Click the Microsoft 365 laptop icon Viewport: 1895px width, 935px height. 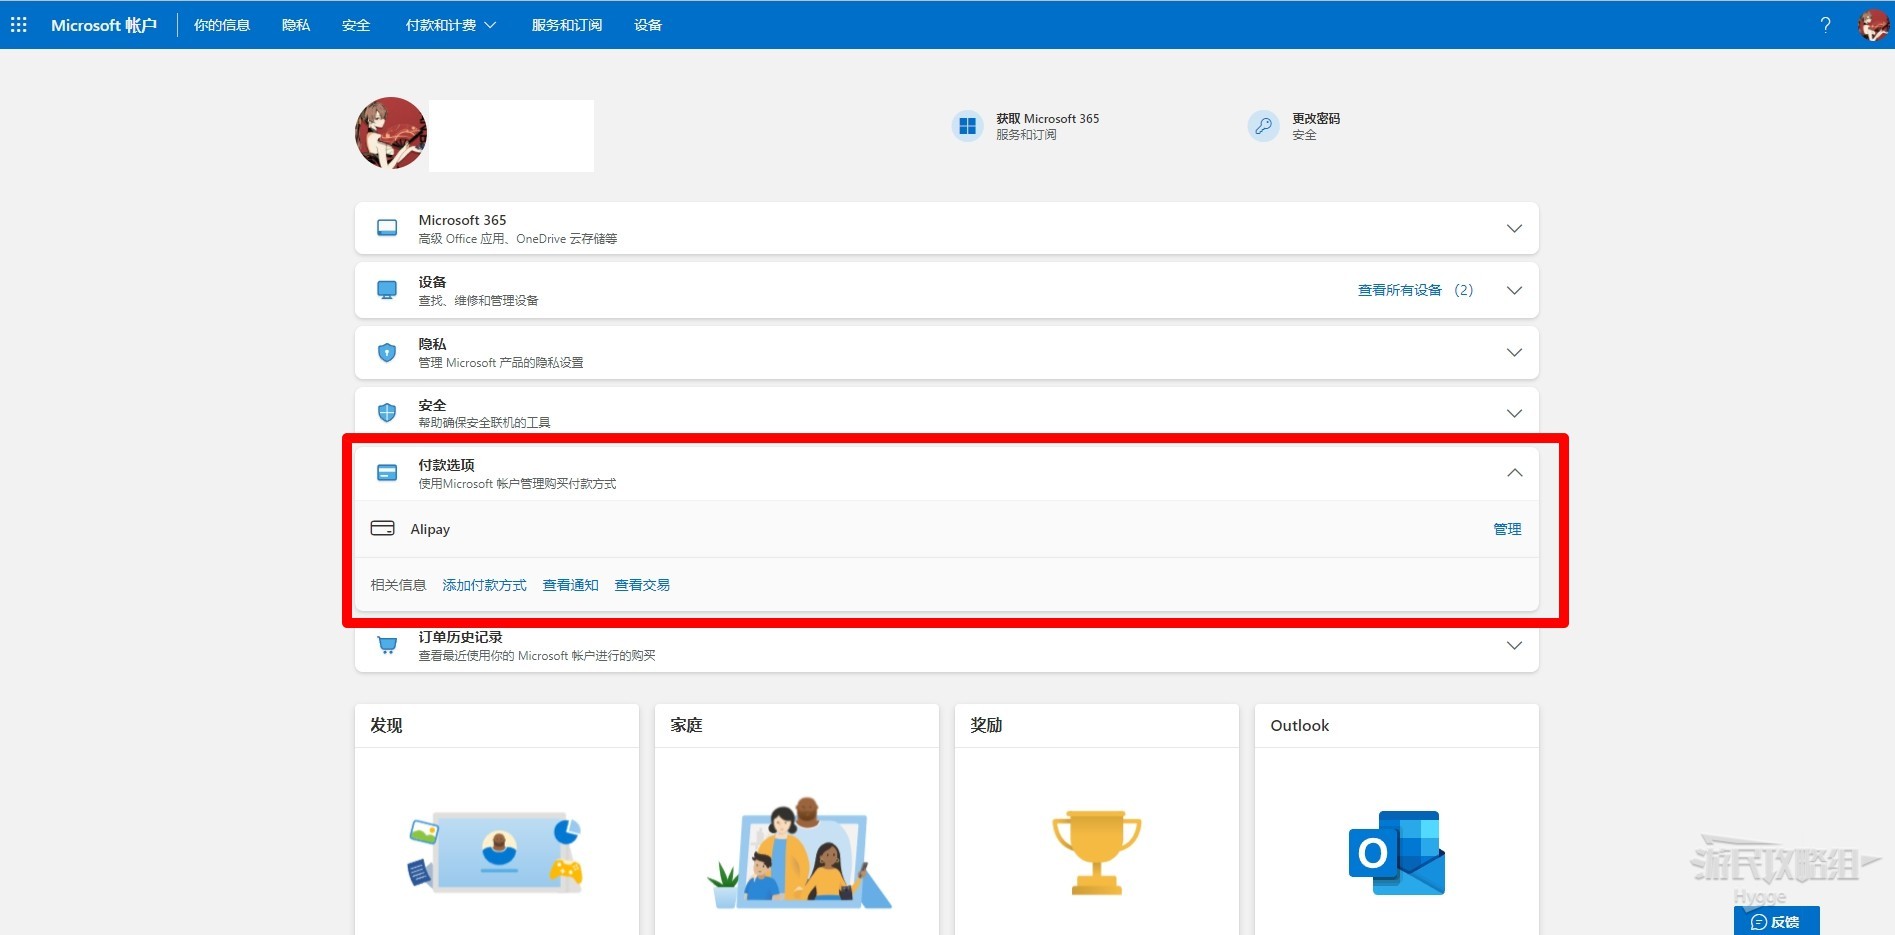387,228
